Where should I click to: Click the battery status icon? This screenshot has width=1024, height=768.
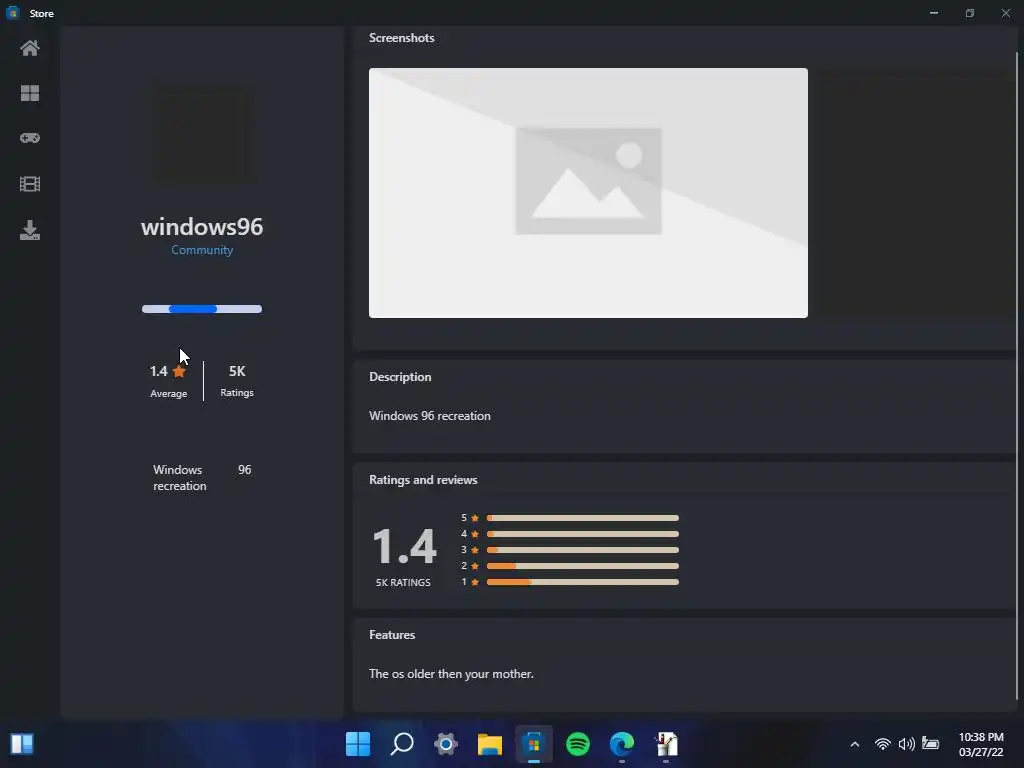point(931,743)
